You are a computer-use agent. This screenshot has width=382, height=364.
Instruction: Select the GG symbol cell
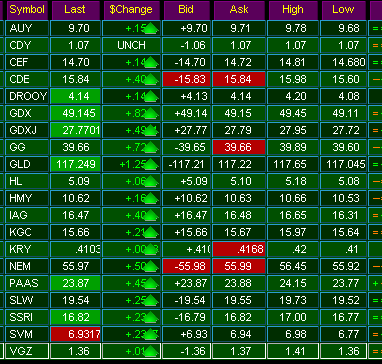[x=27, y=147]
